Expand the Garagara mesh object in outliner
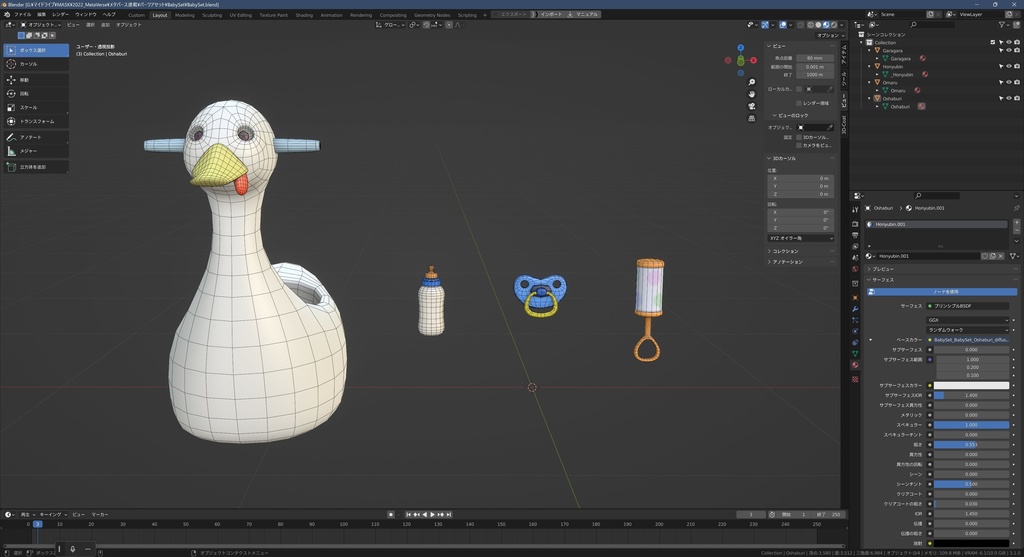 point(878,58)
